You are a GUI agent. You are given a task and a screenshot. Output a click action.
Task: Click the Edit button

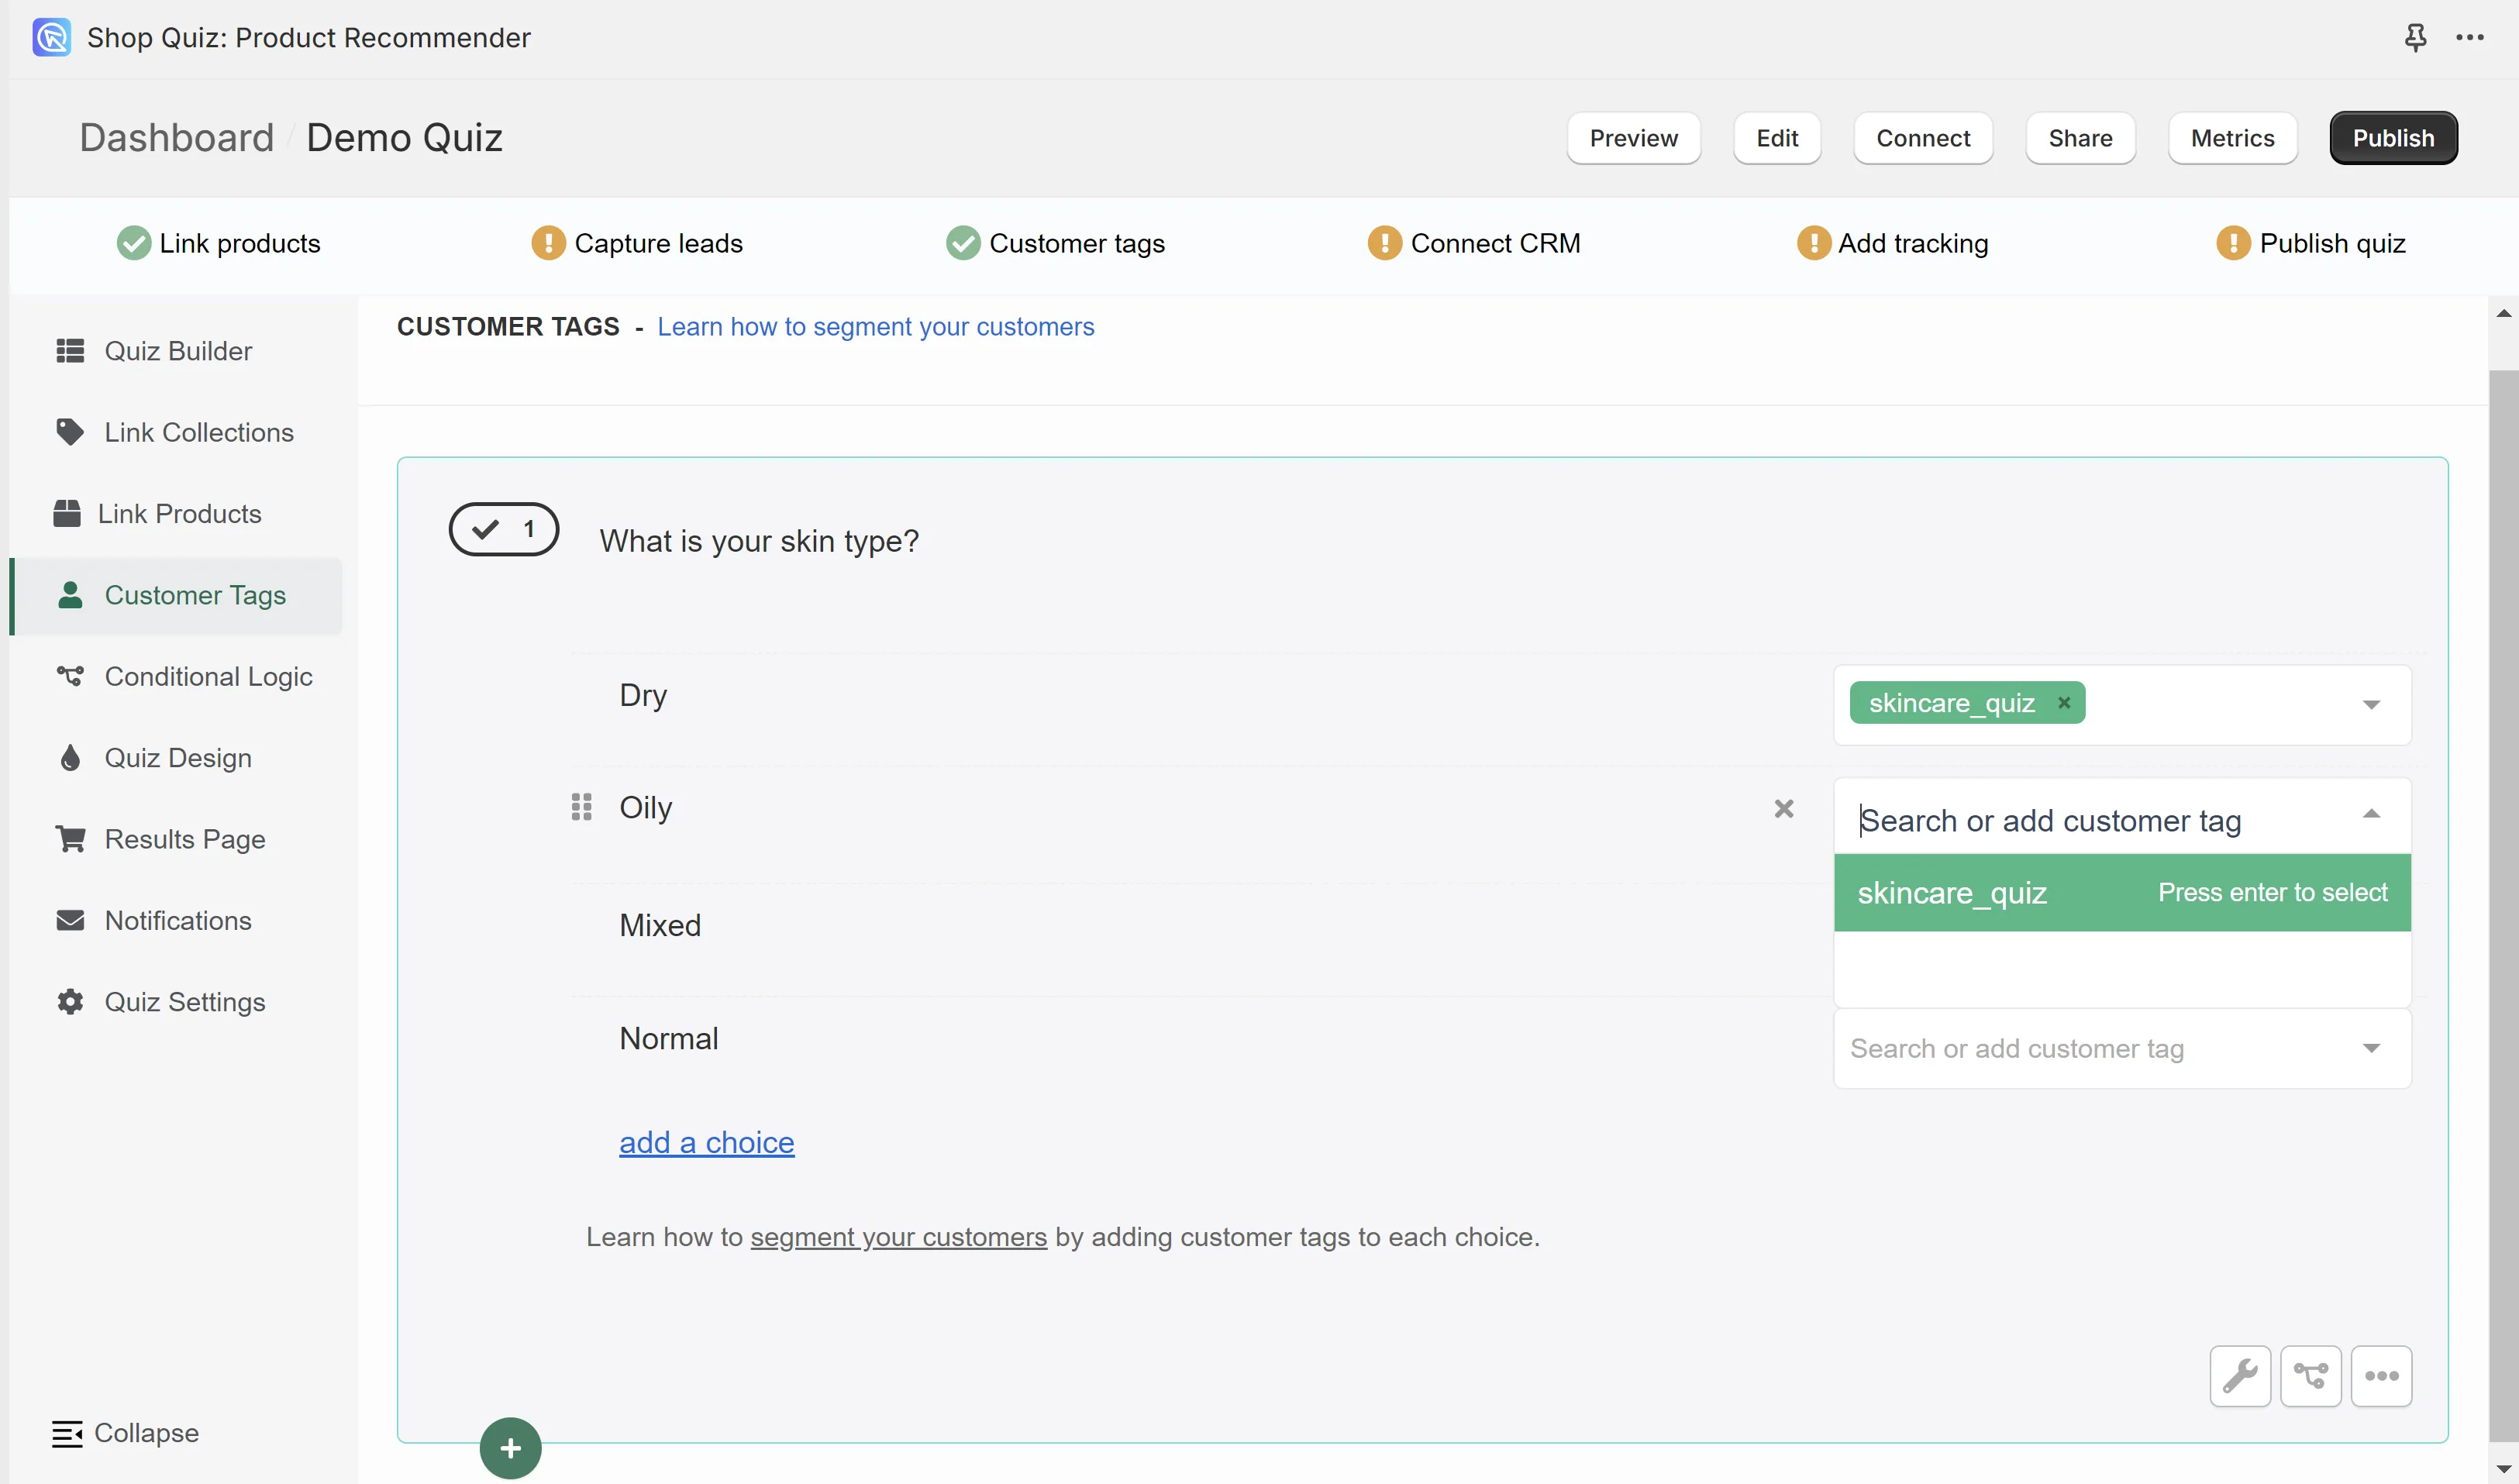point(1776,138)
